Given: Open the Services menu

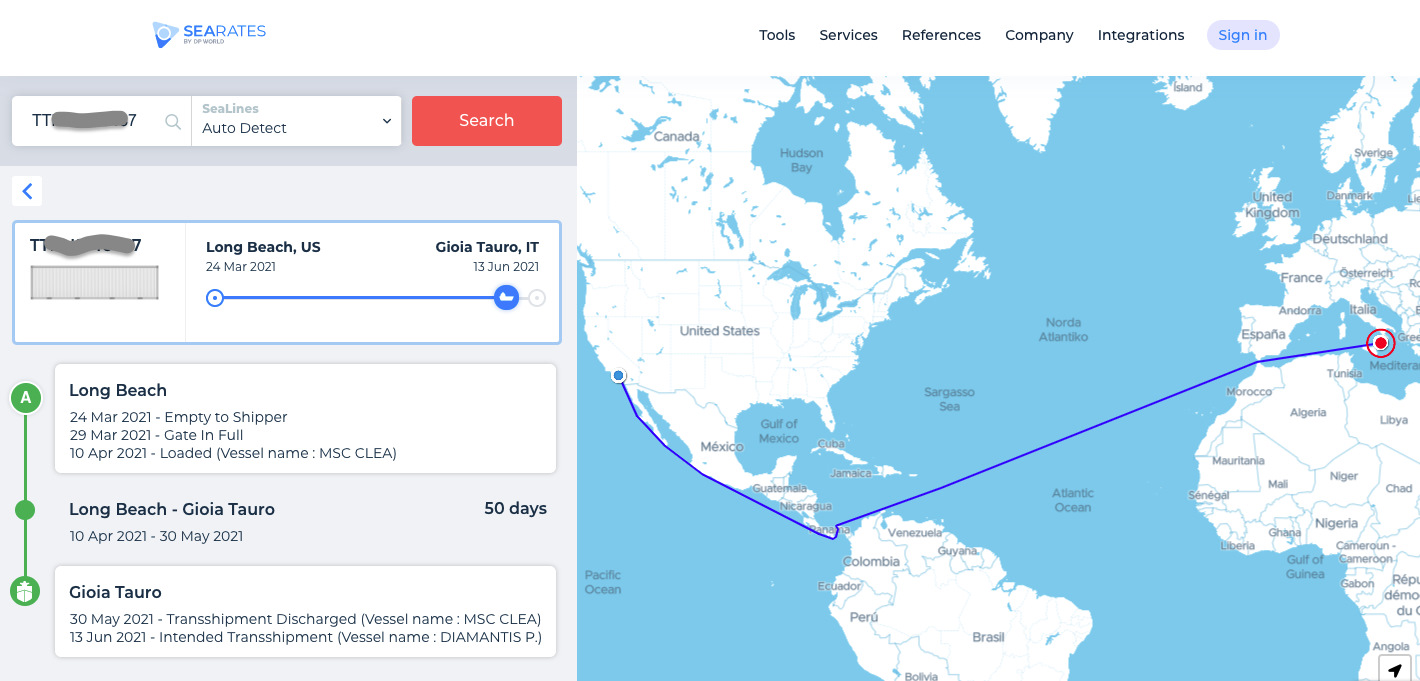Looking at the screenshot, I should pos(848,35).
